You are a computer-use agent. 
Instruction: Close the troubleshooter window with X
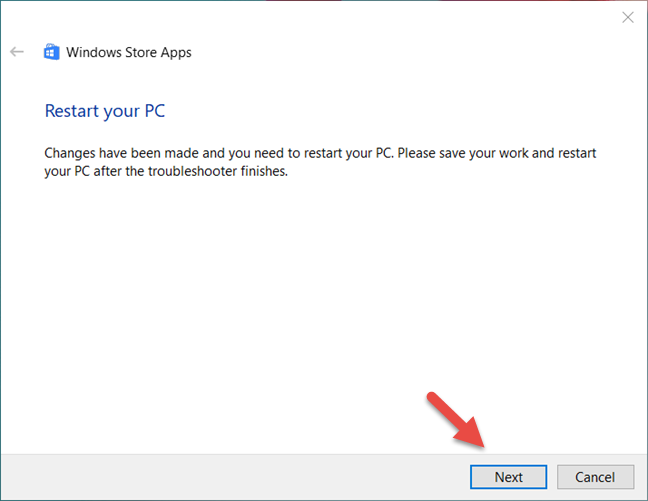click(628, 17)
